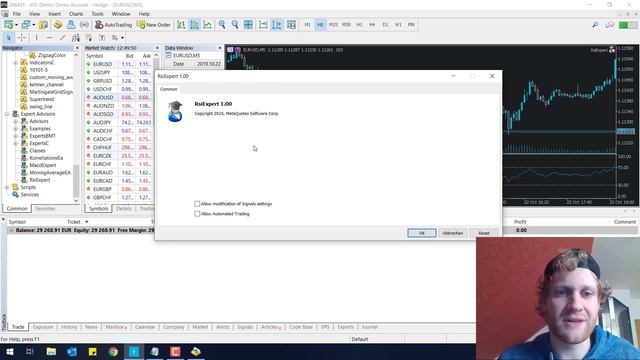The width and height of the screenshot is (640, 360).
Task: Select MacdExpert in Navigator tree
Action: point(42,165)
